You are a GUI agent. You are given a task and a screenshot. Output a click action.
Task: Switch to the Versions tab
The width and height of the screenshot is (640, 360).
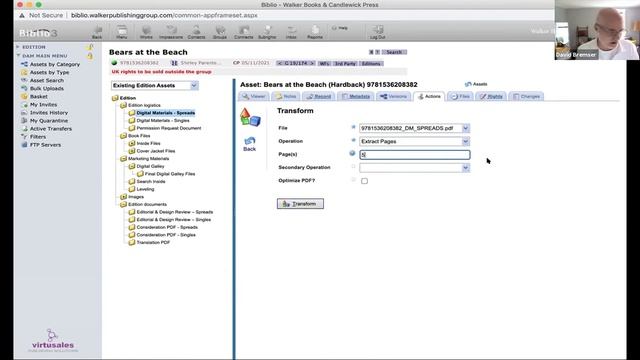click(x=394, y=97)
